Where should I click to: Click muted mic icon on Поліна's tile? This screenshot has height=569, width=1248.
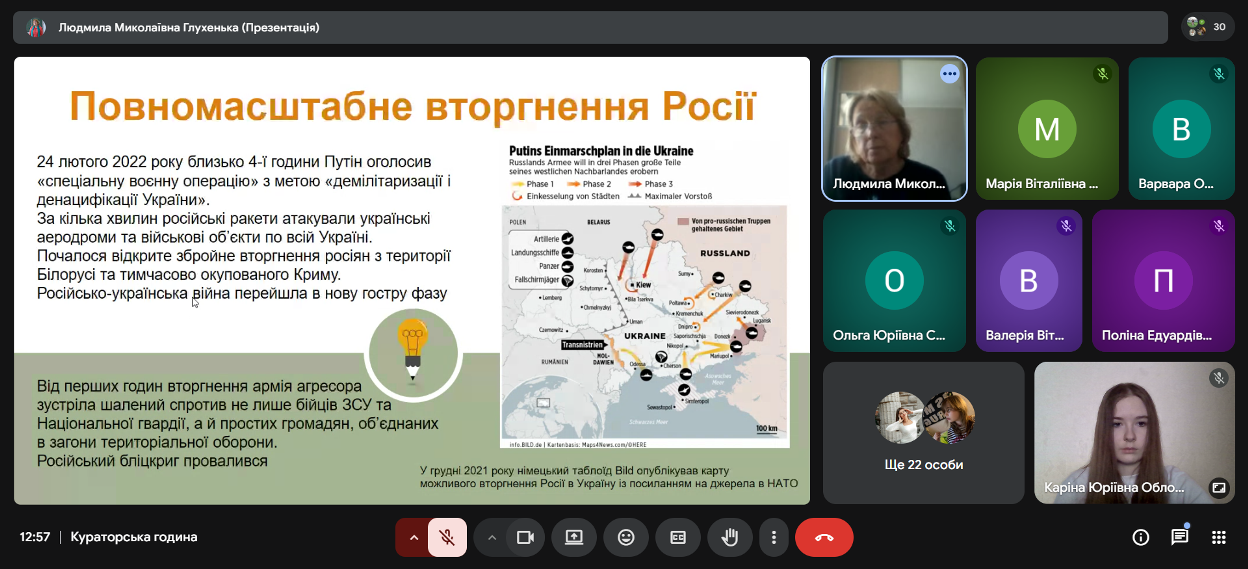click(1219, 226)
